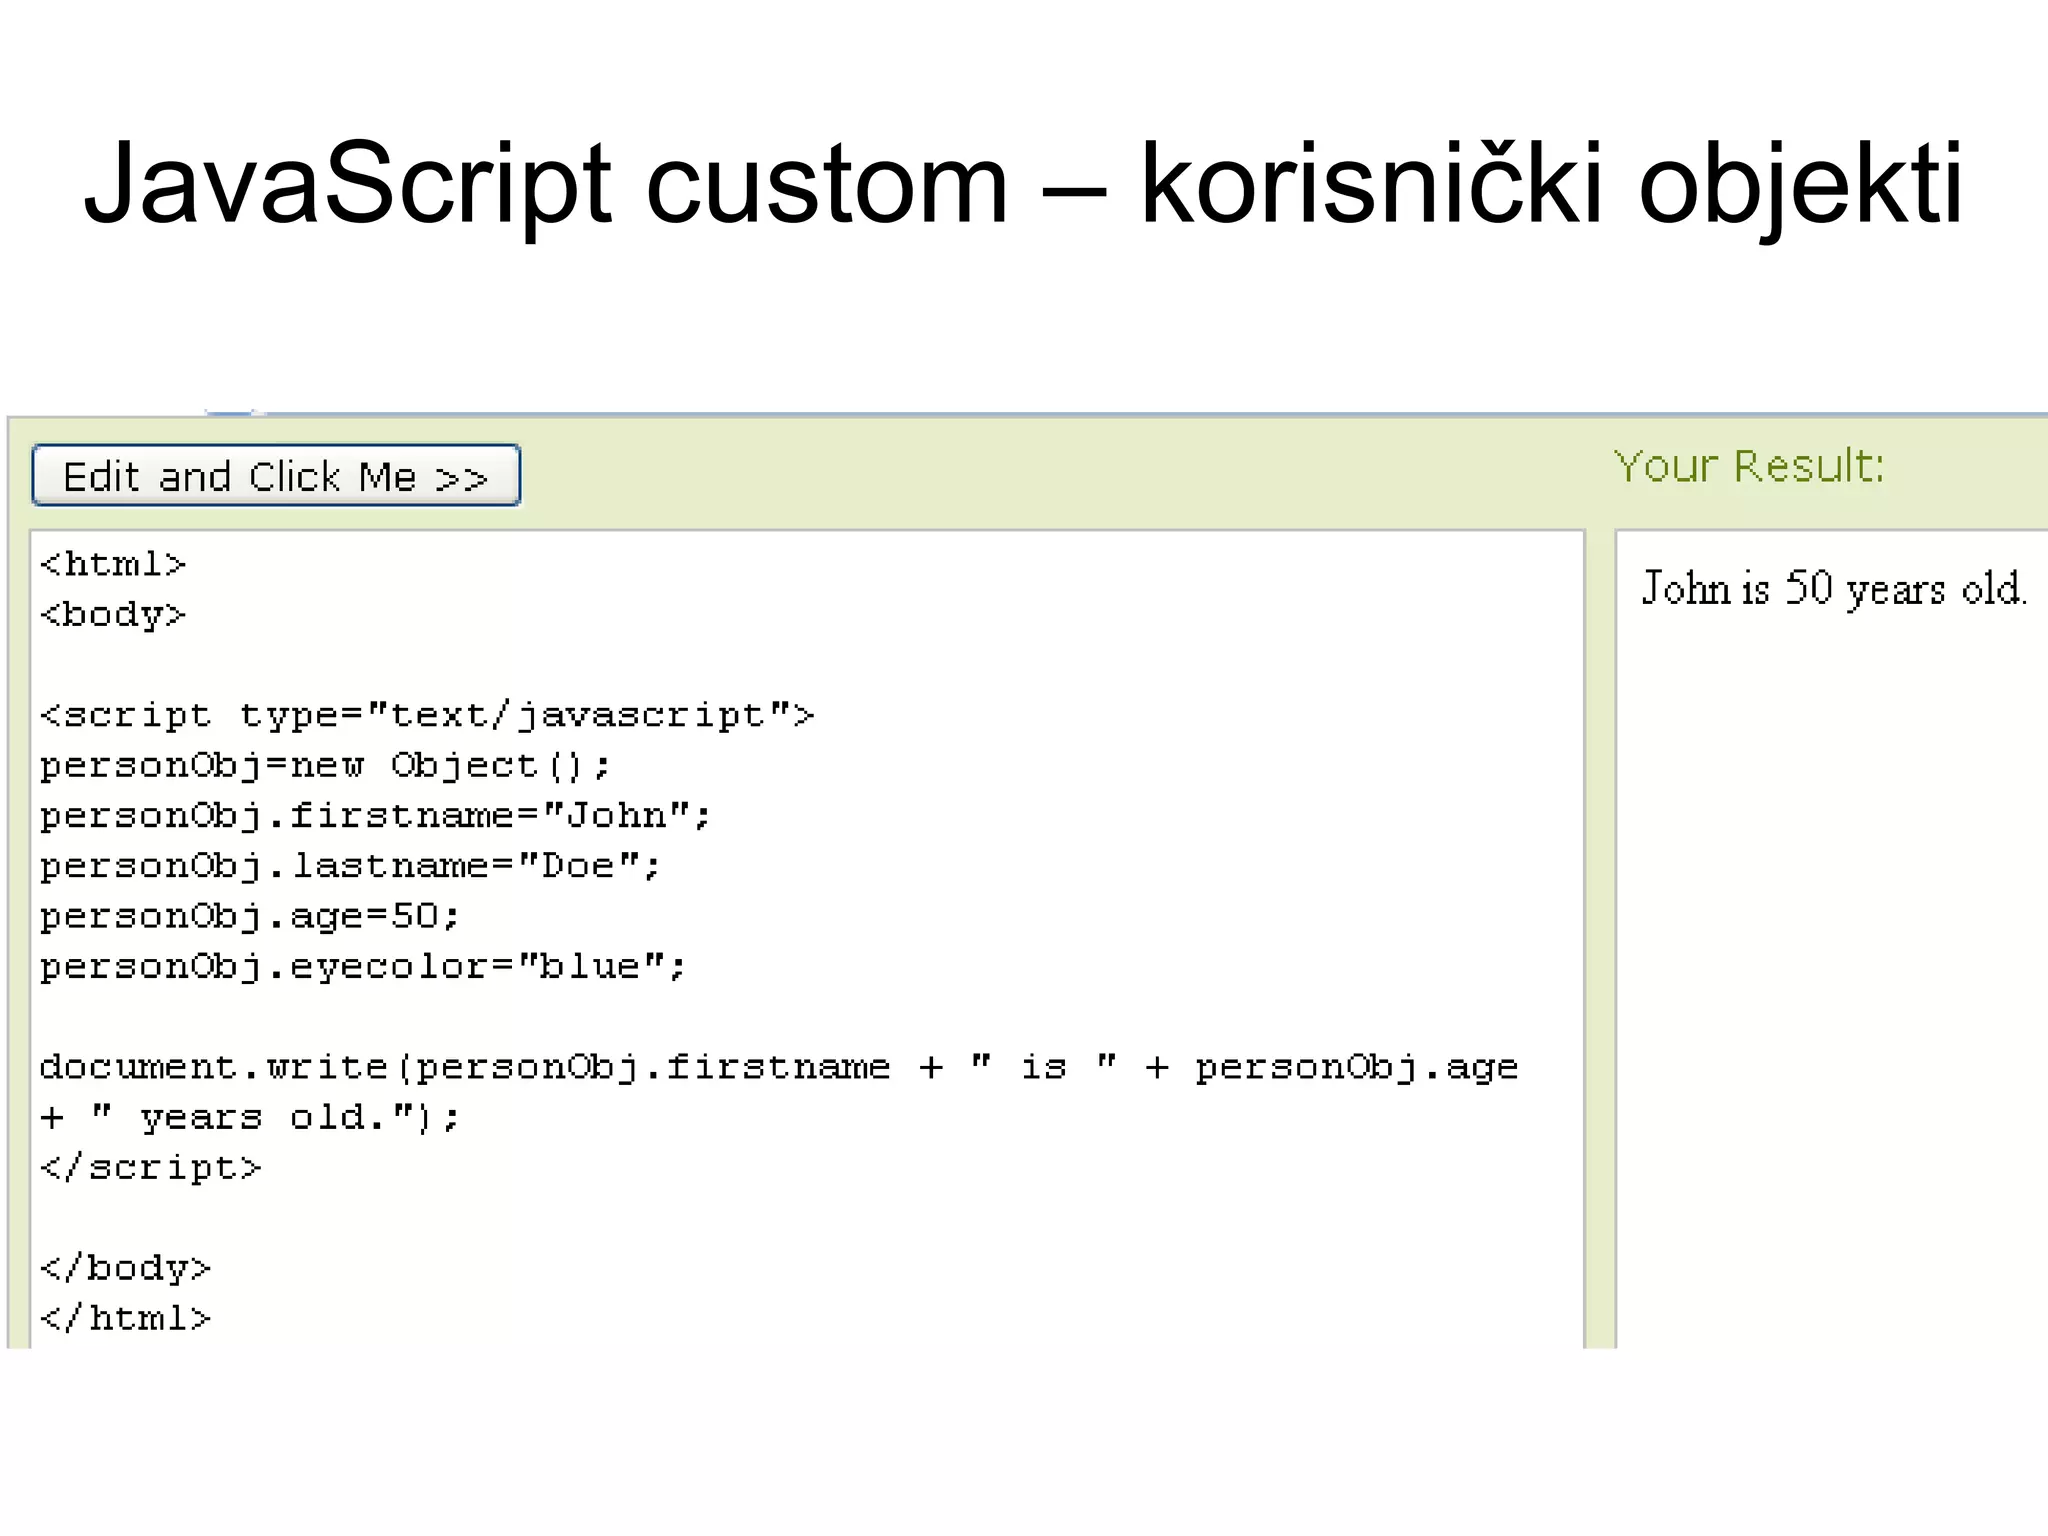
Task: Click the script type="text/javascript" line
Action: (x=427, y=715)
